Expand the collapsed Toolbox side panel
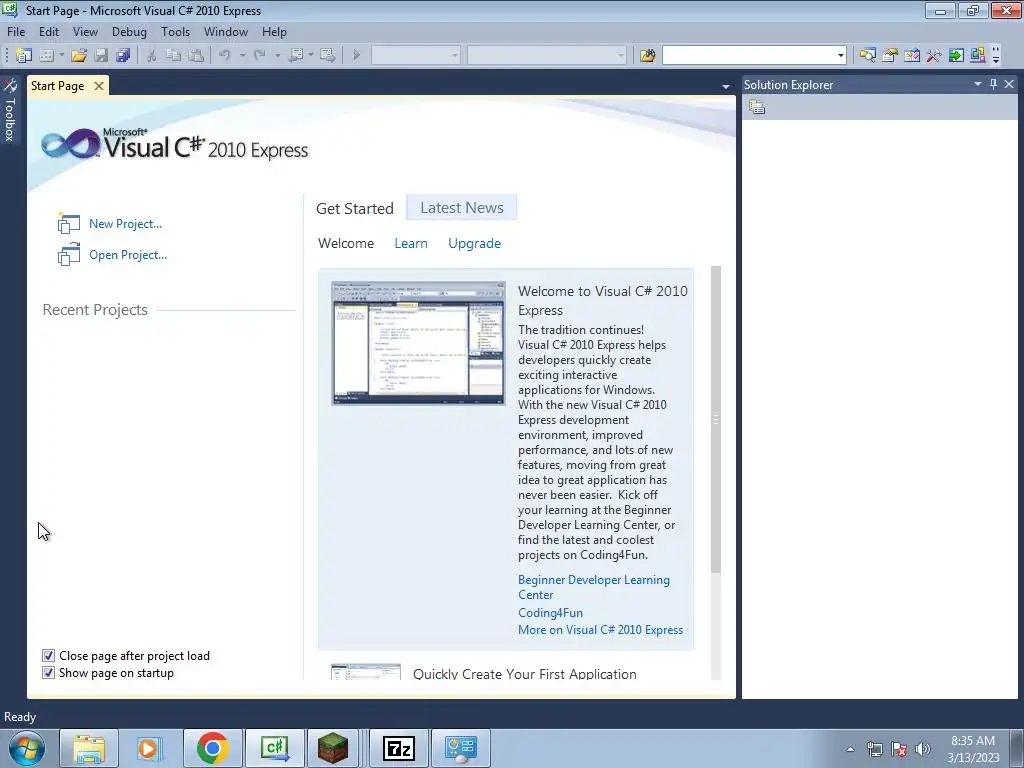This screenshot has width=1024, height=768. 10,111
